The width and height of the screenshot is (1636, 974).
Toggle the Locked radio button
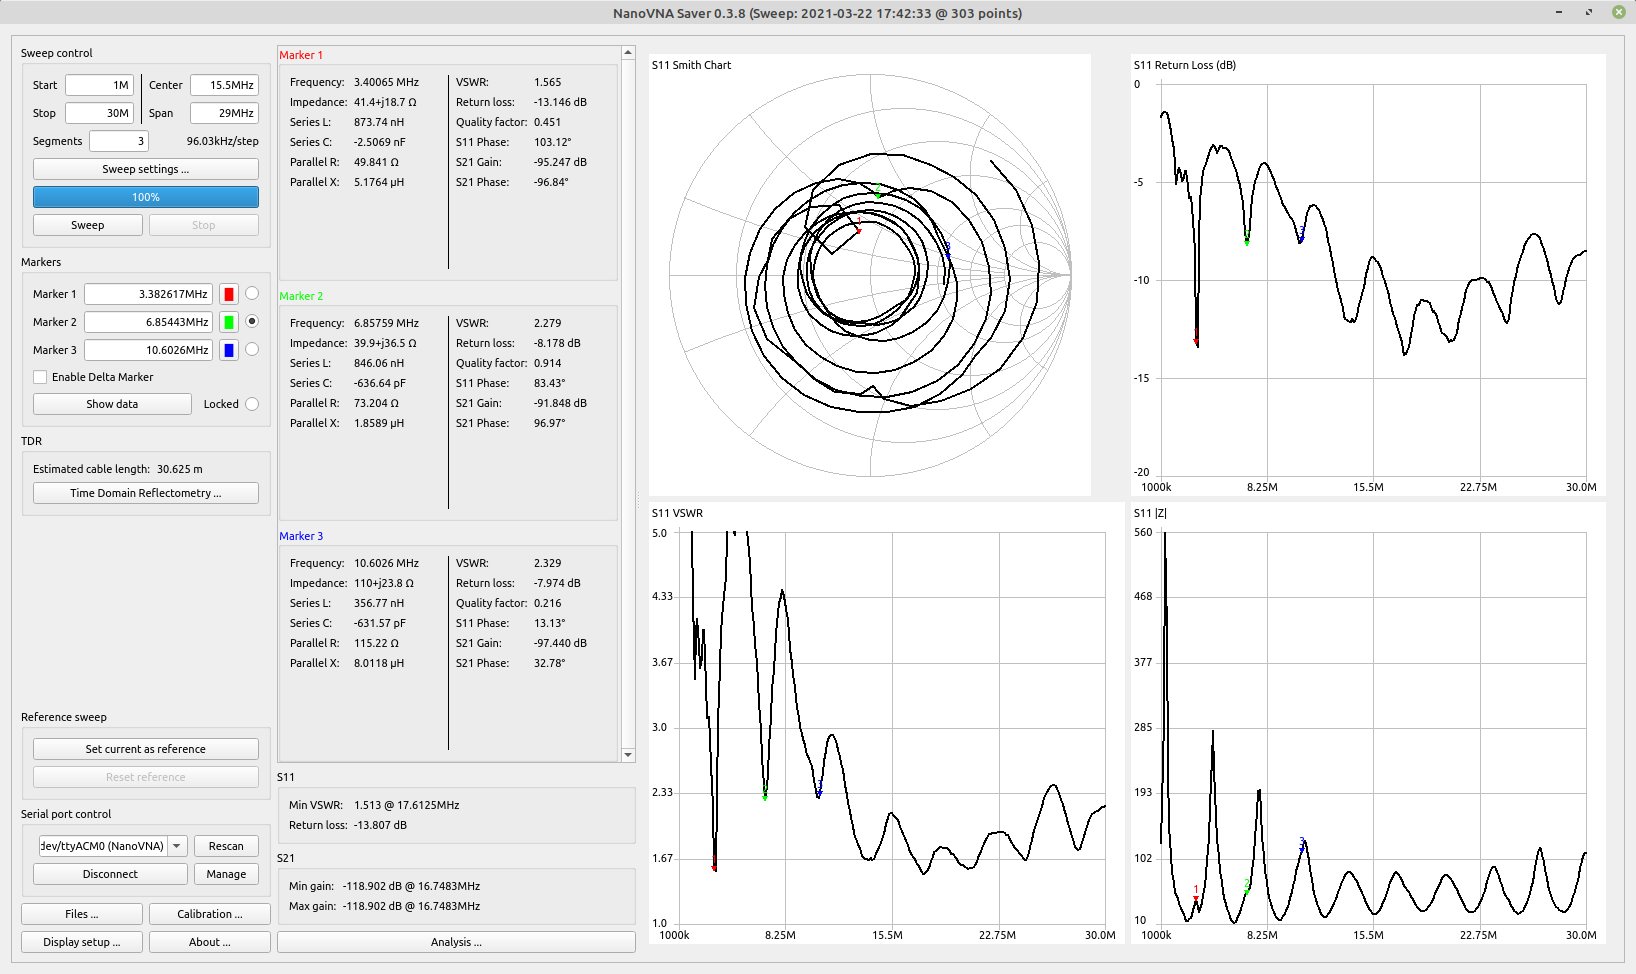[252, 404]
